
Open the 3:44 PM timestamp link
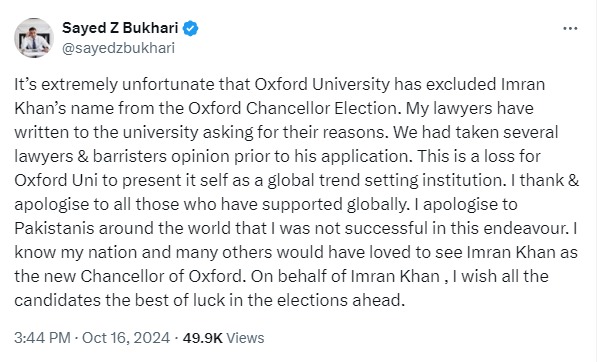pyautogui.click(x=42, y=338)
